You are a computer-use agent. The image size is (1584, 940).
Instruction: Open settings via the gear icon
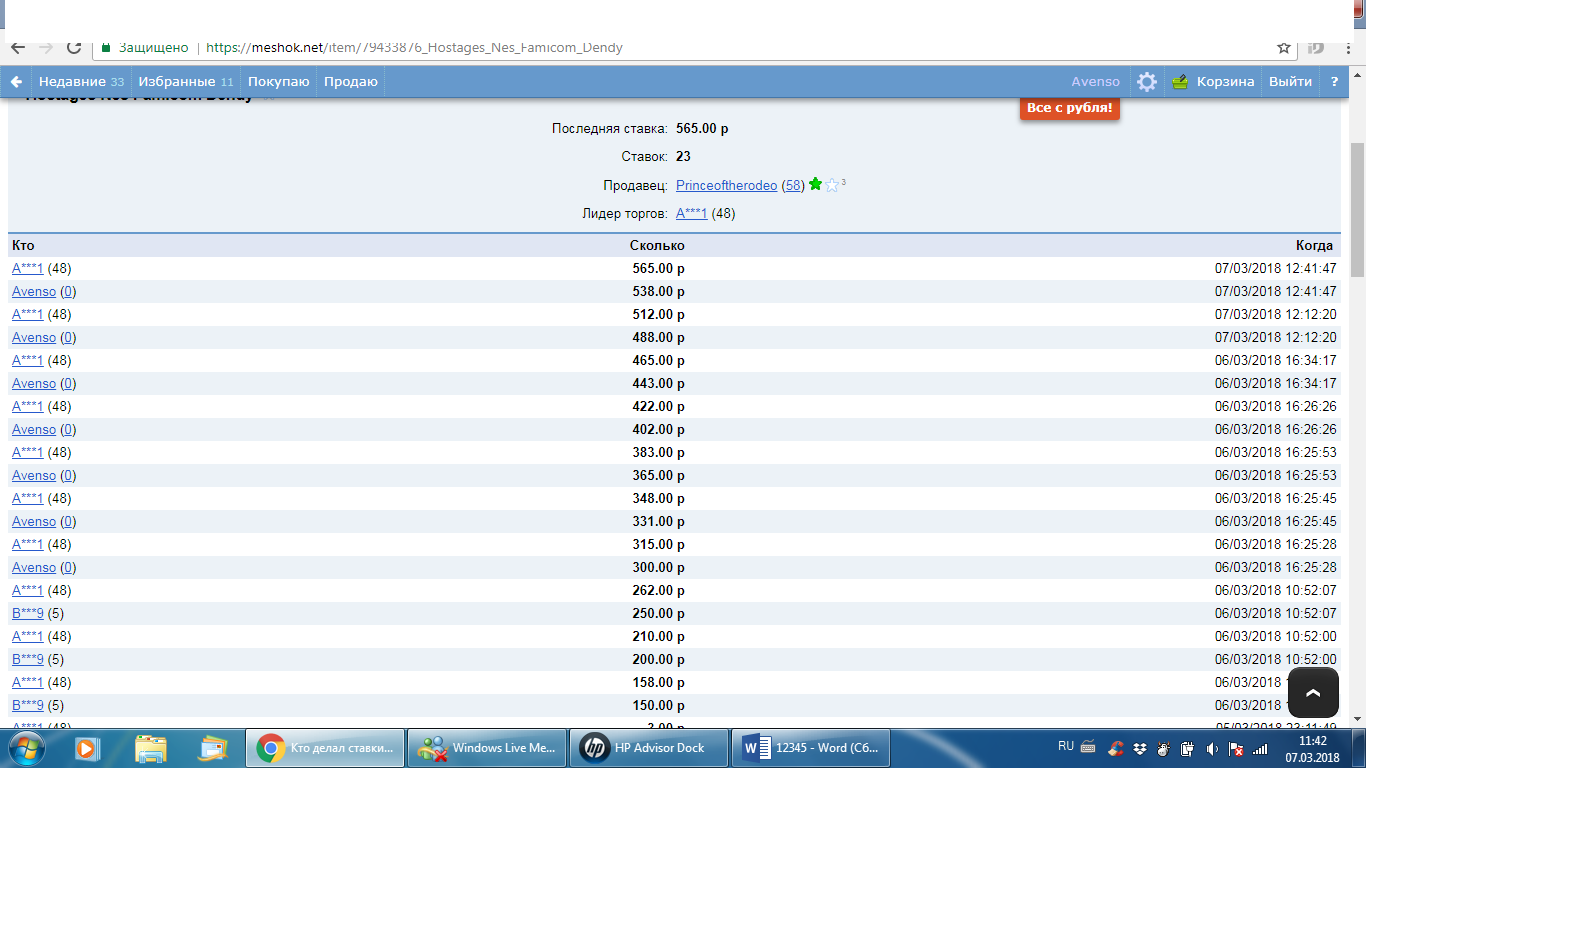pyautogui.click(x=1147, y=82)
